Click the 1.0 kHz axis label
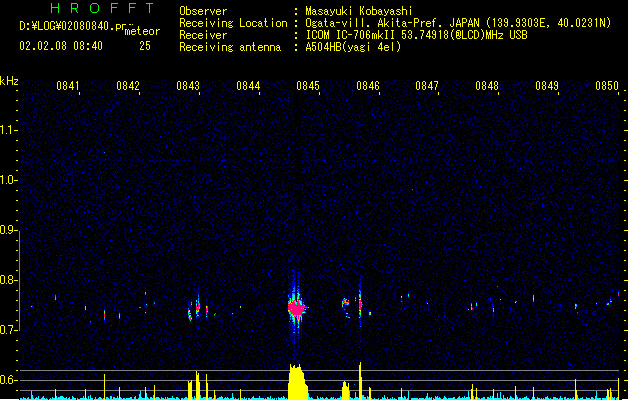Image resolution: width=629 pixels, height=400 pixels. coord(8,180)
